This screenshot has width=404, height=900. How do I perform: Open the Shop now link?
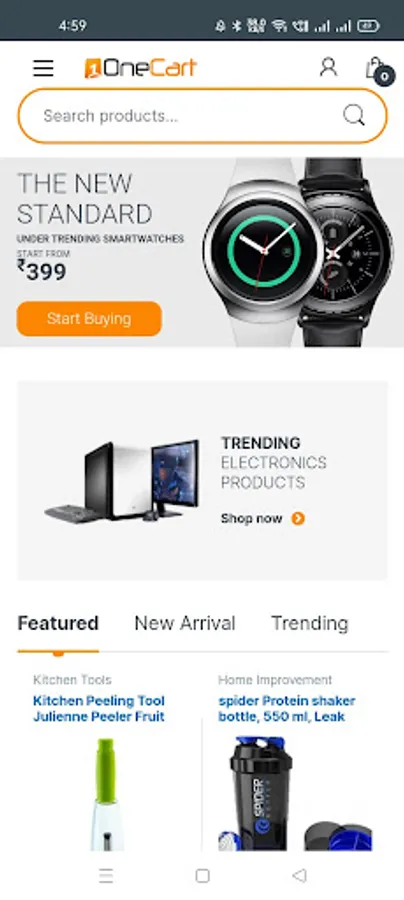pos(251,518)
